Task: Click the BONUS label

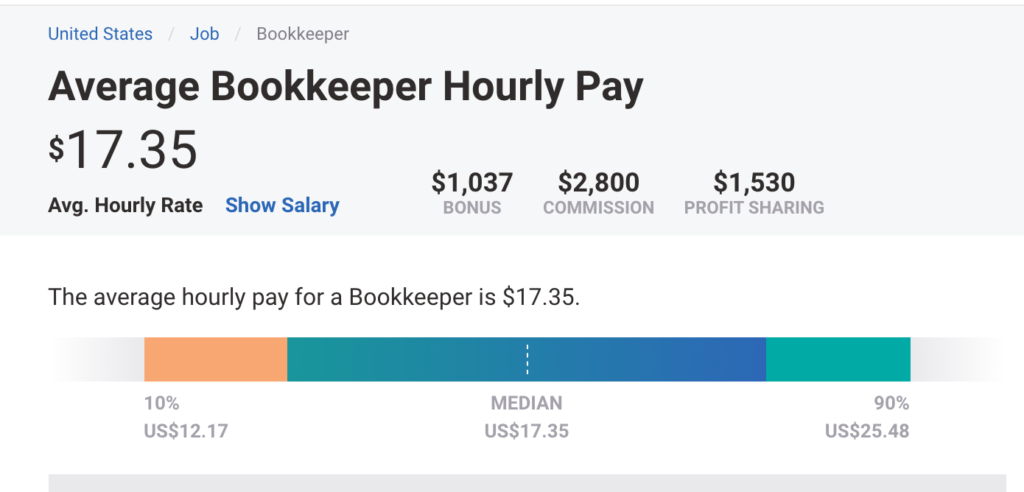Action: coord(472,208)
